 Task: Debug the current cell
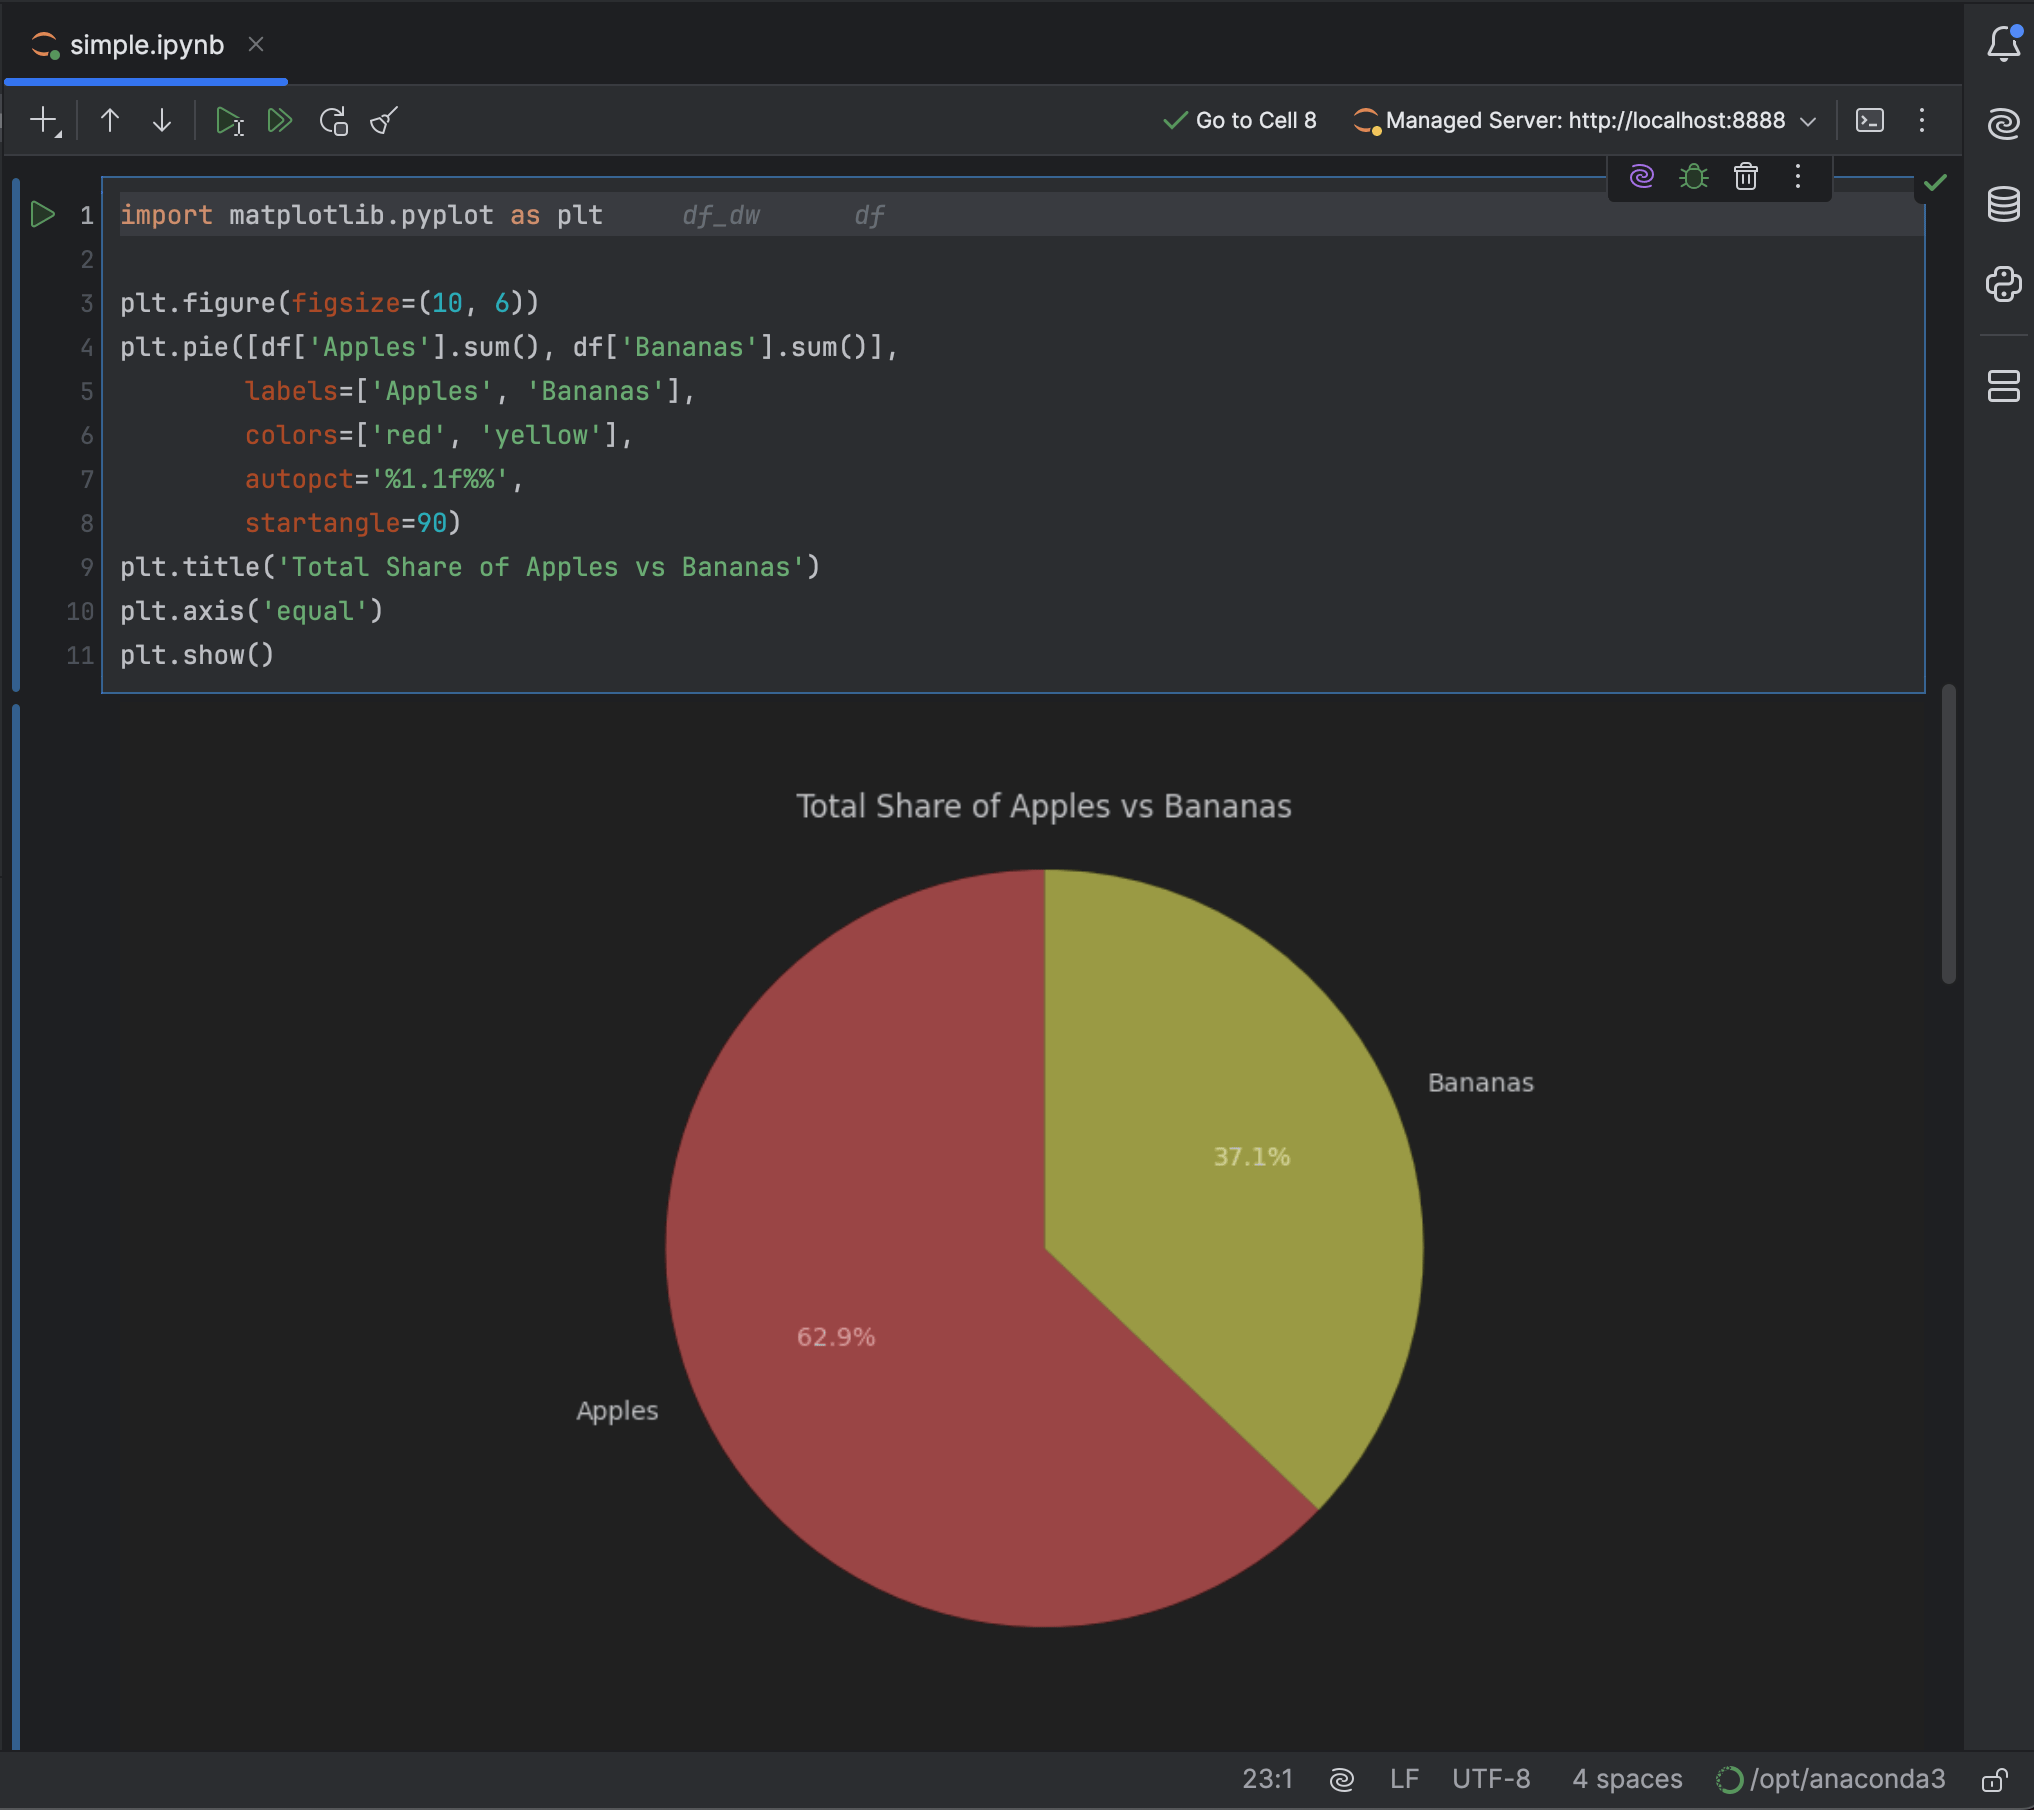click(x=1693, y=177)
